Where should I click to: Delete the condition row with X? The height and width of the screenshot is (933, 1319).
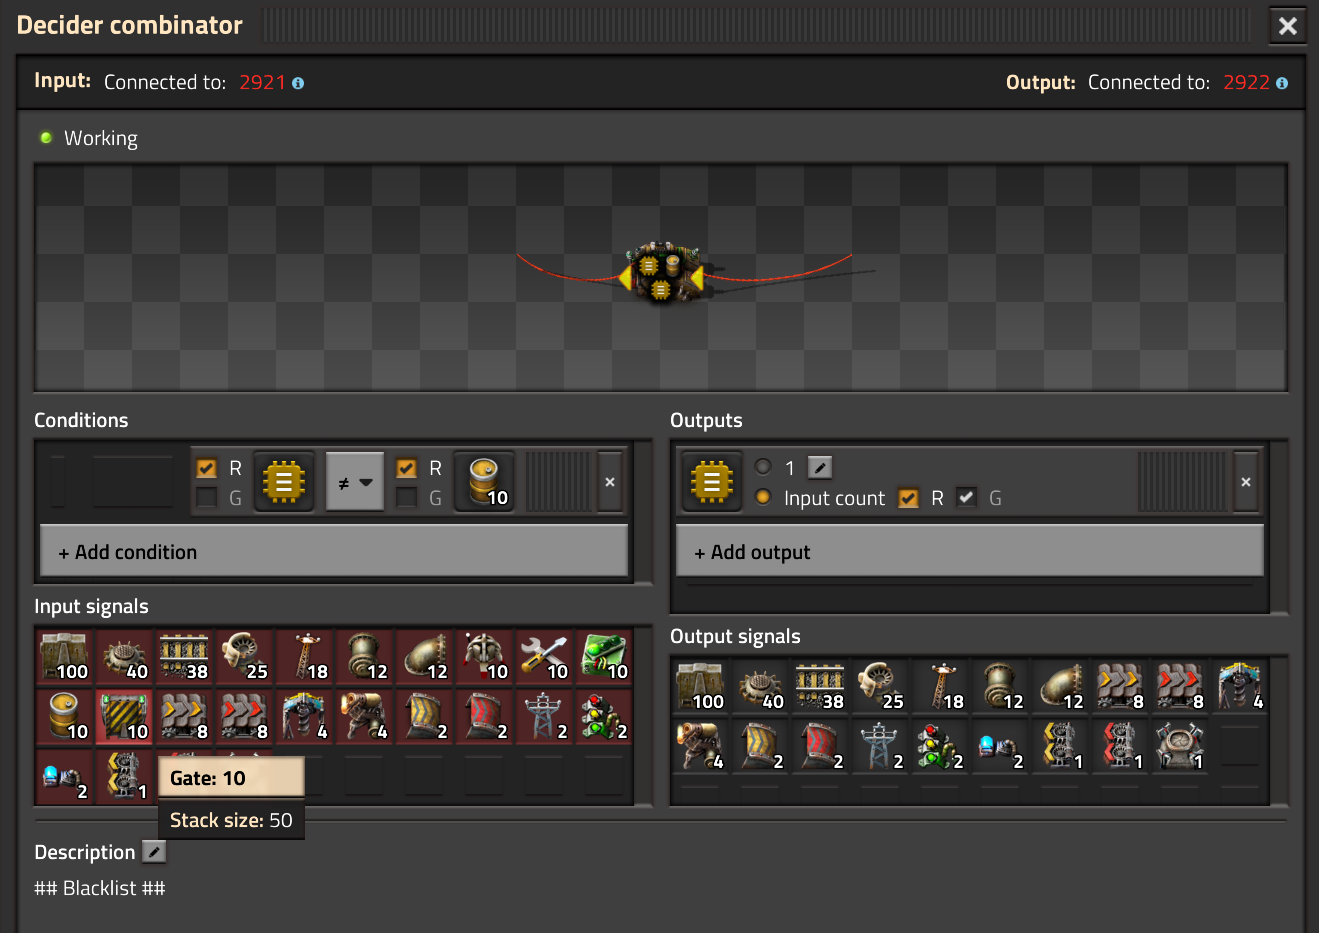[610, 482]
